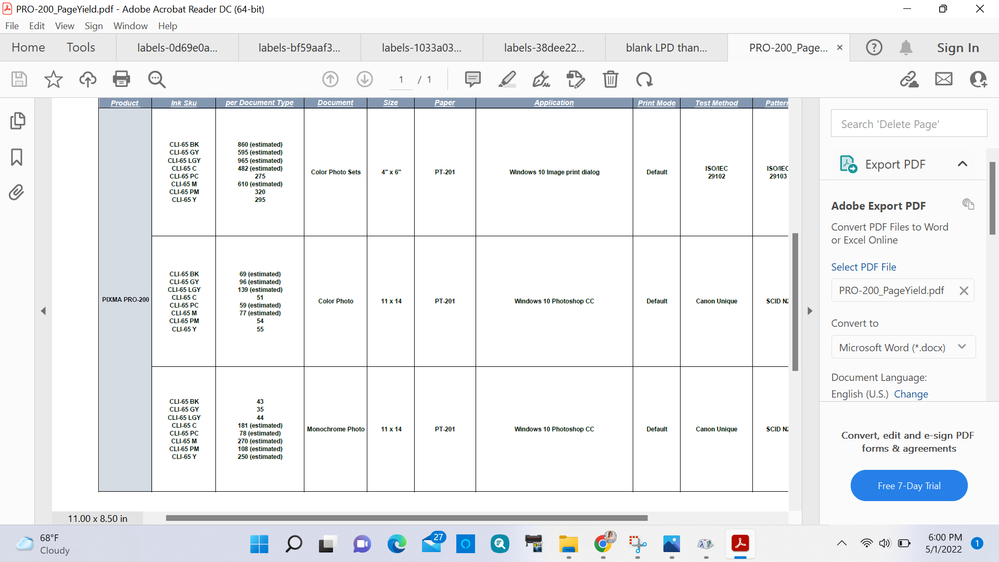
Task: Click the vertical document scrollbar
Action: tap(795, 302)
